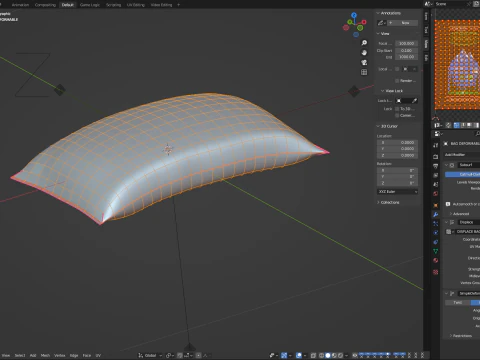Collapse the Annotations panel

(x=378, y=13)
